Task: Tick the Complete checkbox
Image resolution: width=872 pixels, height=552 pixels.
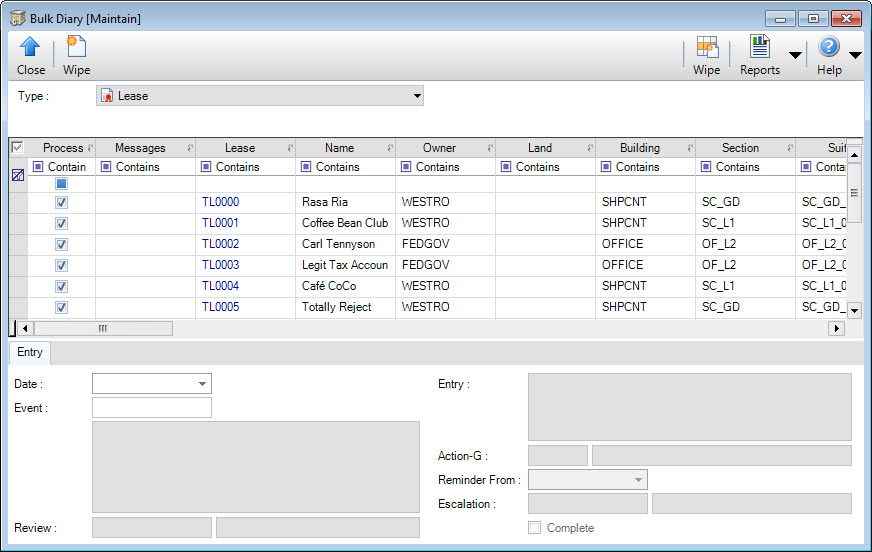Action: pos(534,528)
